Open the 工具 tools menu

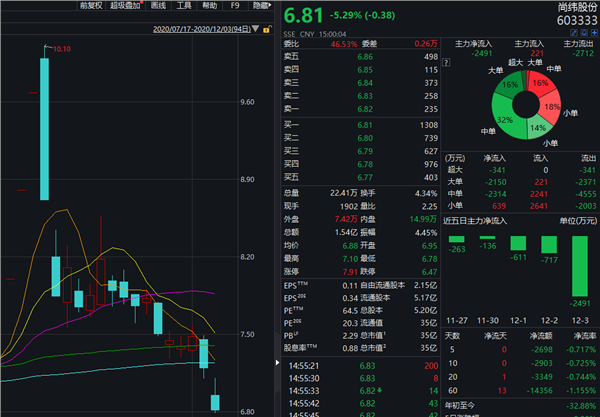184,5
